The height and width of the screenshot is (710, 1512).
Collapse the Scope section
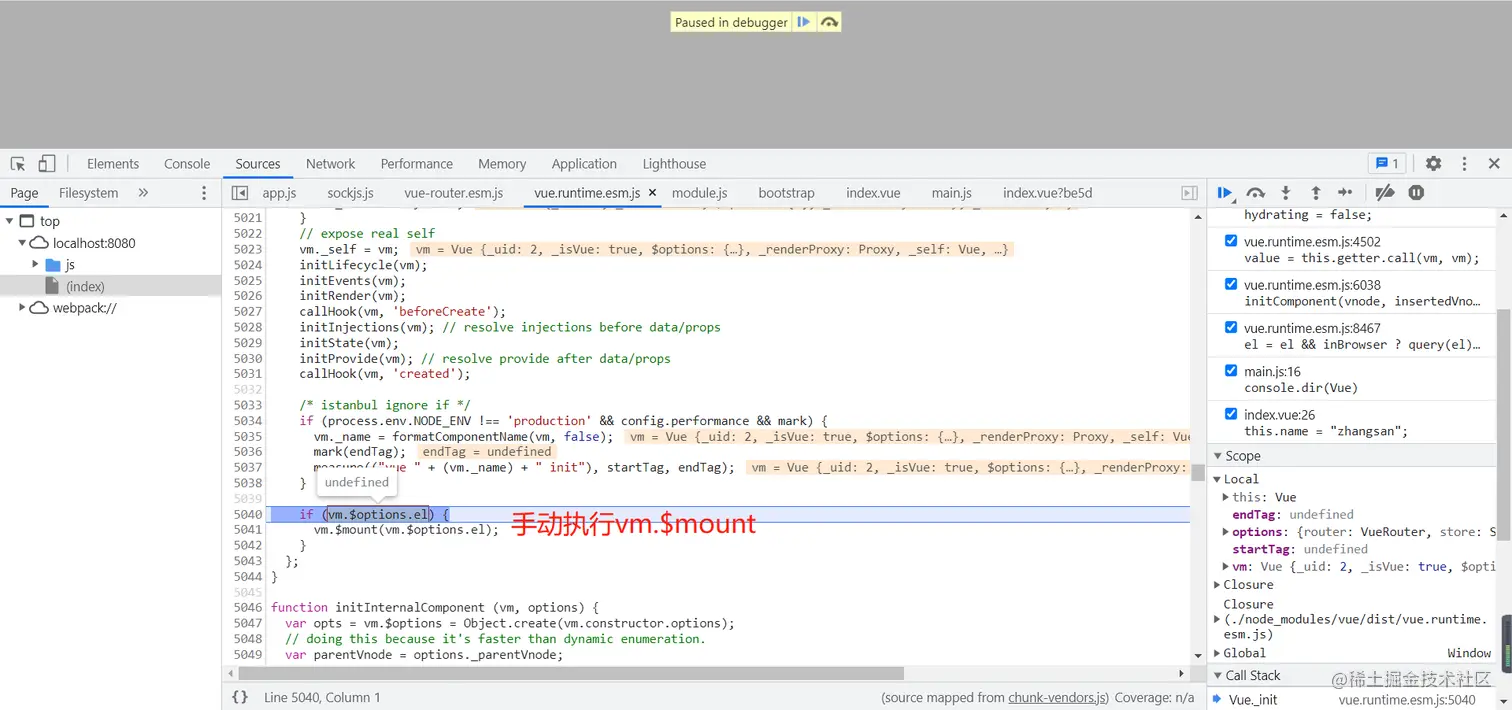tap(1218, 456)
